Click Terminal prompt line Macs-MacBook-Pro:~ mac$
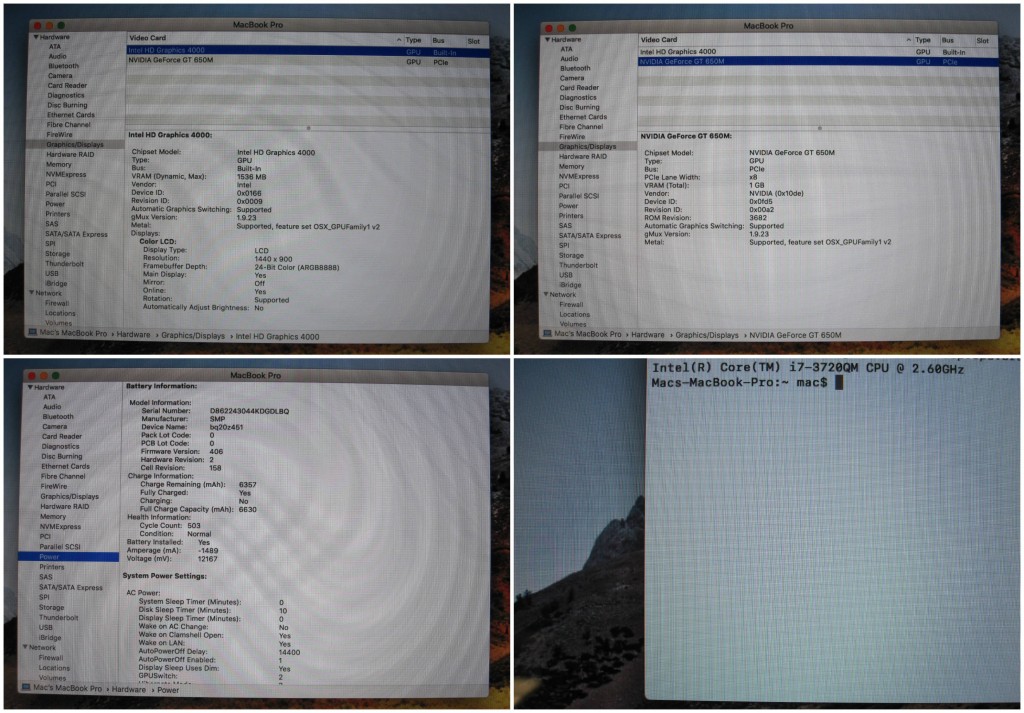This screenshot has height=713, width=1024. [739, 383]
